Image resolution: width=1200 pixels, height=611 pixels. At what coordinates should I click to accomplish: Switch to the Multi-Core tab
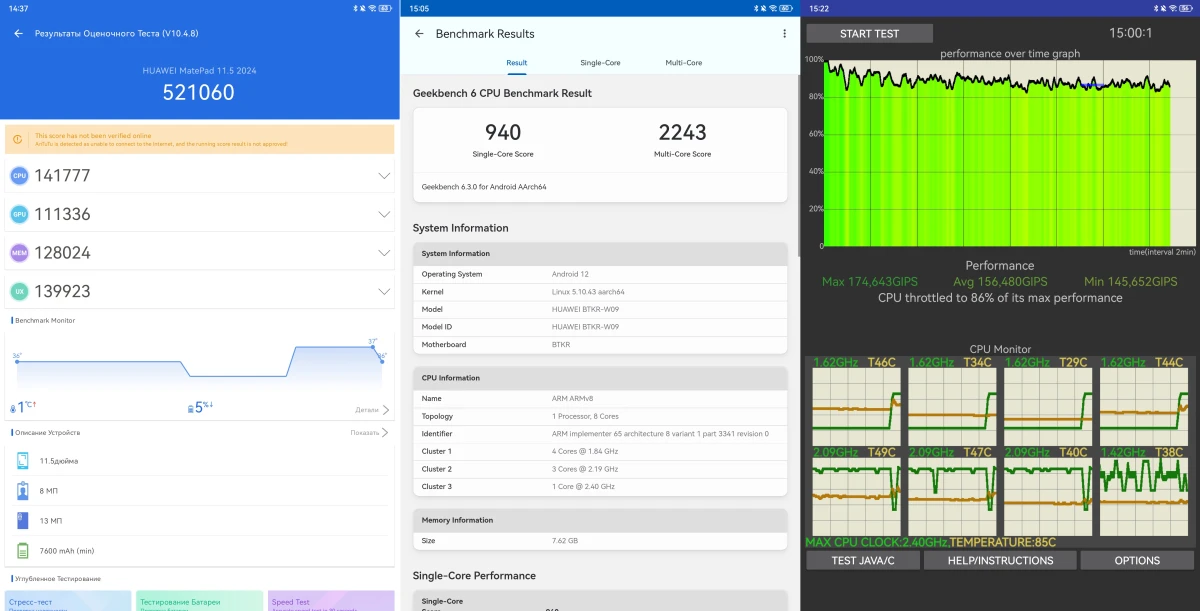click(x=684, y=63)
